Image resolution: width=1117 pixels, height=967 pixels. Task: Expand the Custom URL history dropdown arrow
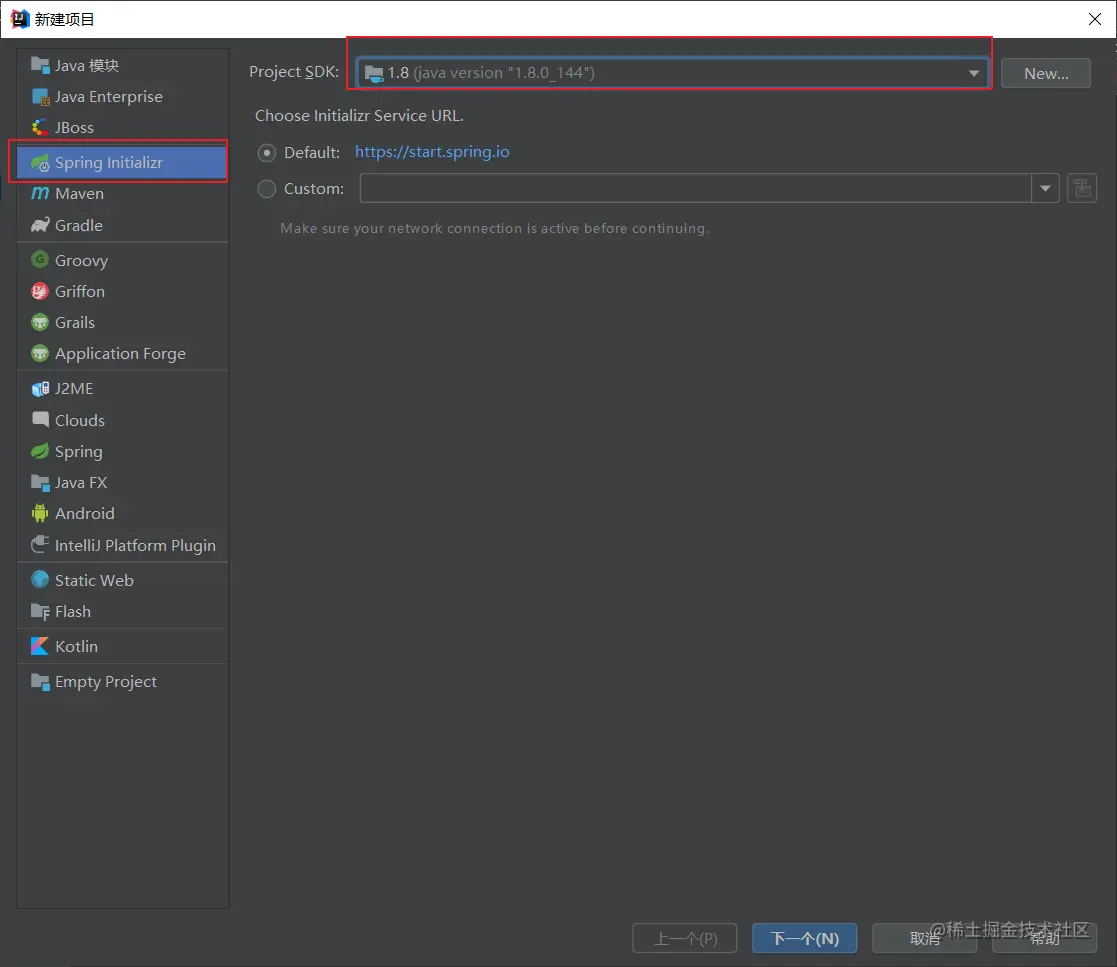coord(1045,188)
